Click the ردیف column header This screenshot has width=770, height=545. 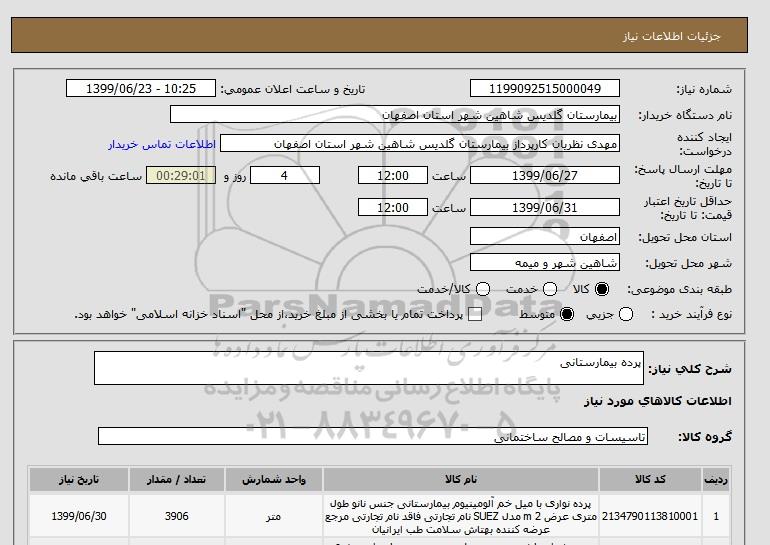pyautogui.click(x=715, y=480)
